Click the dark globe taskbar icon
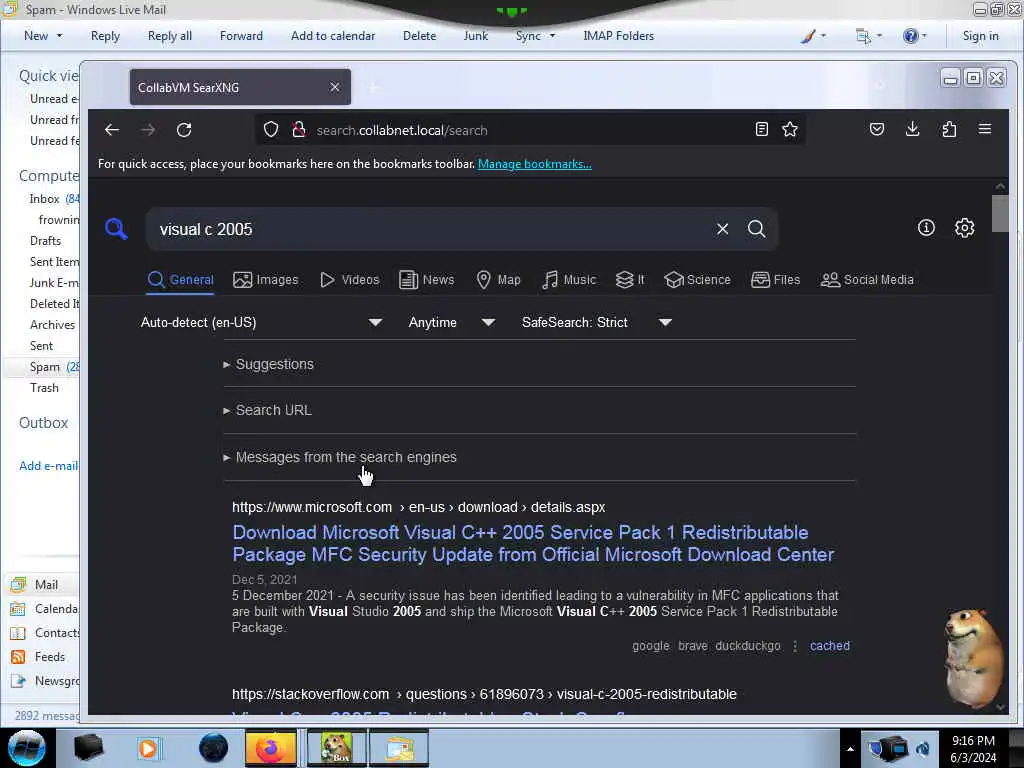 [214, 748]
